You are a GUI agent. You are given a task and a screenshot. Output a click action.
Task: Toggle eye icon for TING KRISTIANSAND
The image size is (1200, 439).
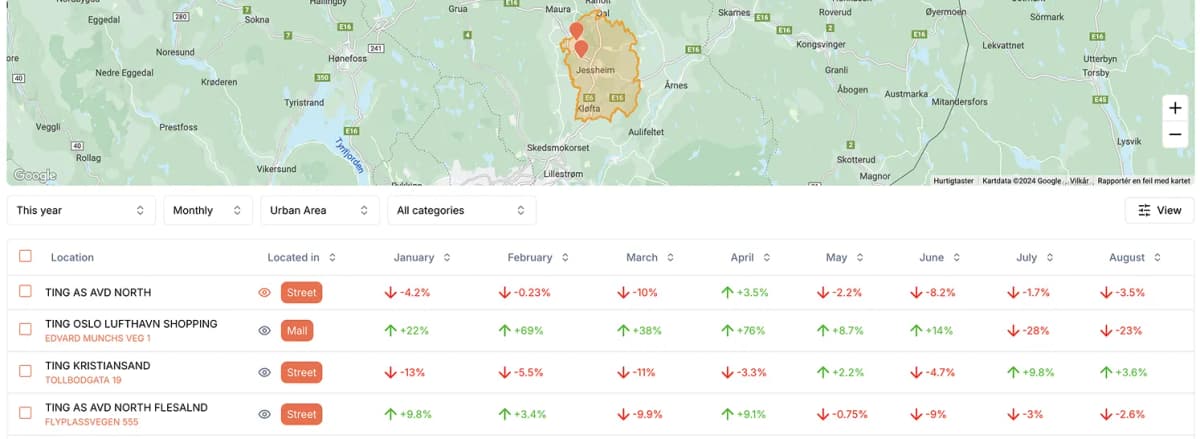[x=264, y=372]
